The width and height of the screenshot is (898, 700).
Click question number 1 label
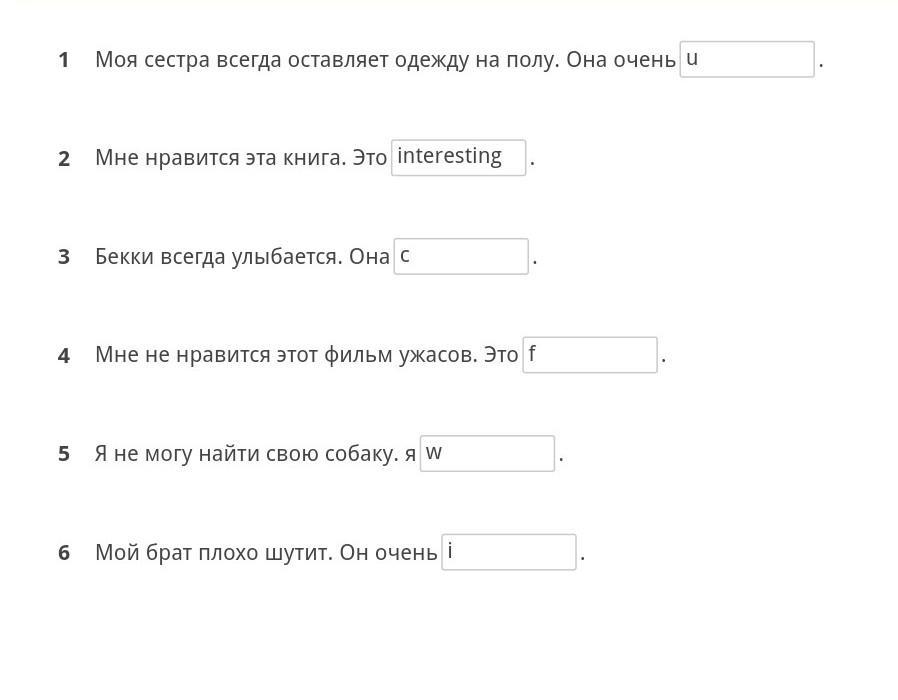point(64,60)
